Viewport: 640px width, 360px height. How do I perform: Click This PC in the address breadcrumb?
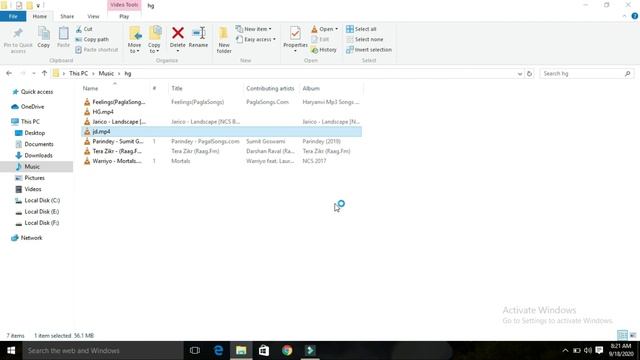[x=78, y=73]
